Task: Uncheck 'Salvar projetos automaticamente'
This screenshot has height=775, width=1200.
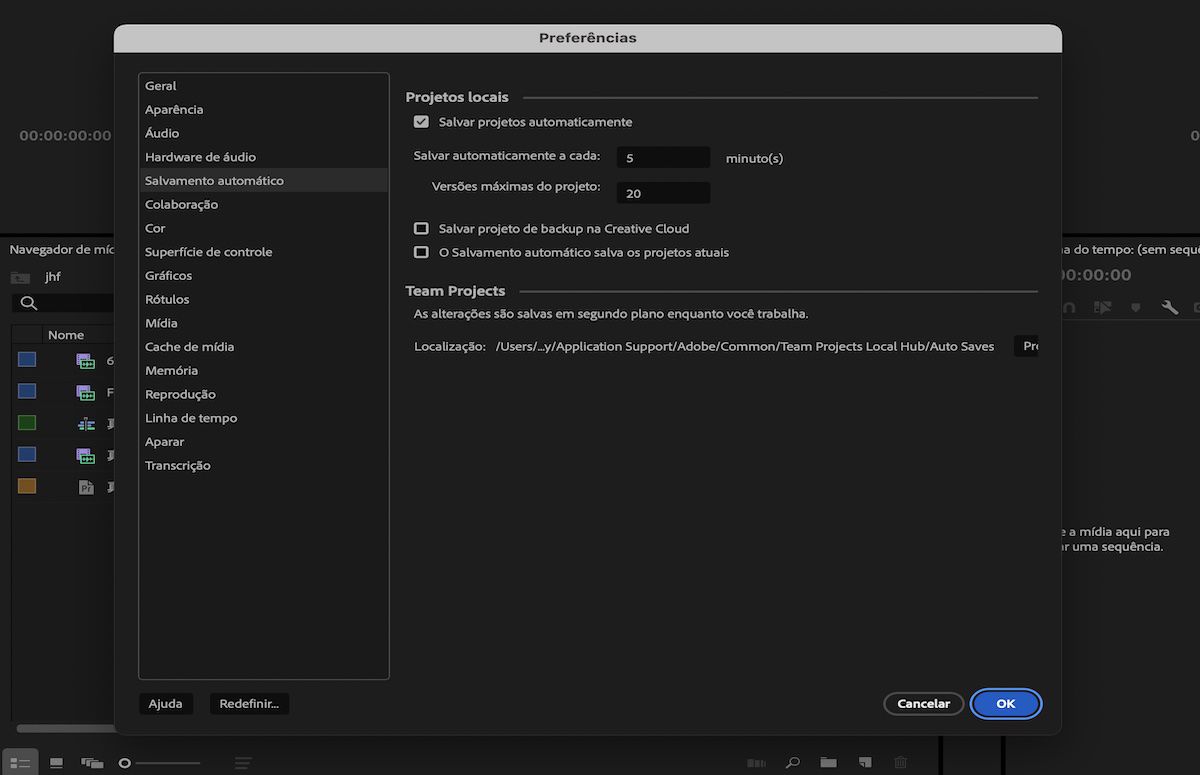Action: click(421, 122)
